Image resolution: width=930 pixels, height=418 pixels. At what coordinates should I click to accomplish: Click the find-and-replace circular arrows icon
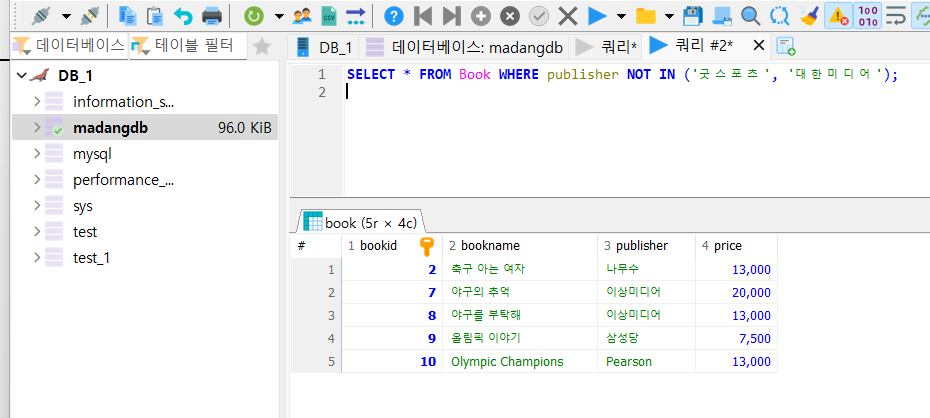tap(779, 16)
